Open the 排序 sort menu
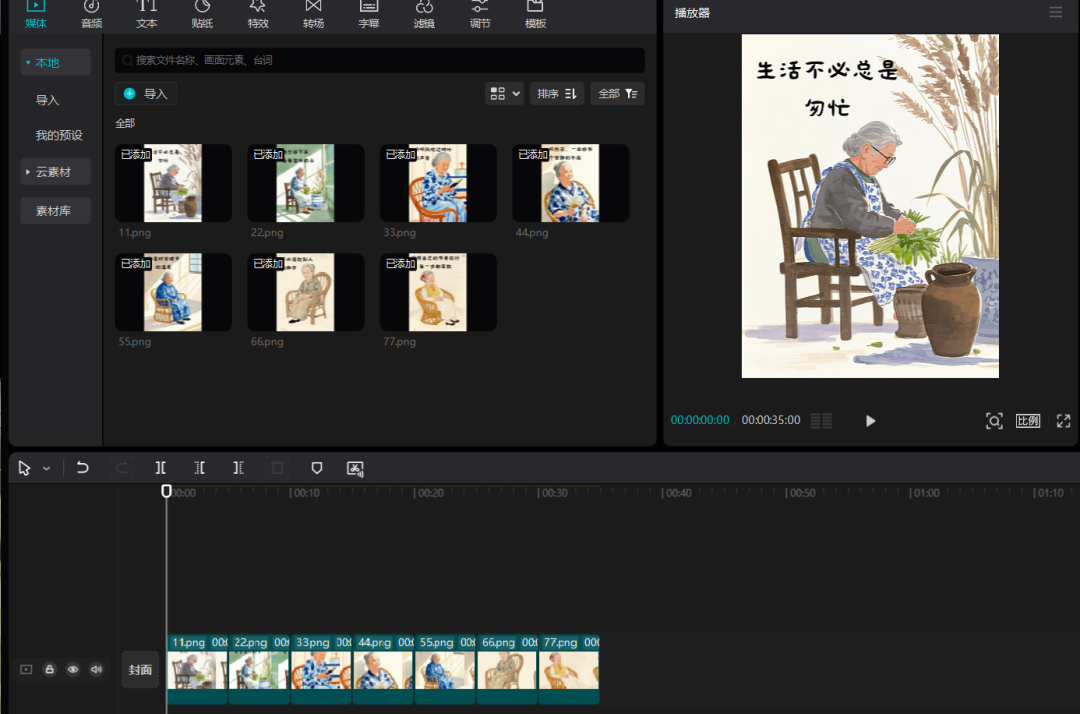This screenshot has width=1080, height=714. click(557, 94)
